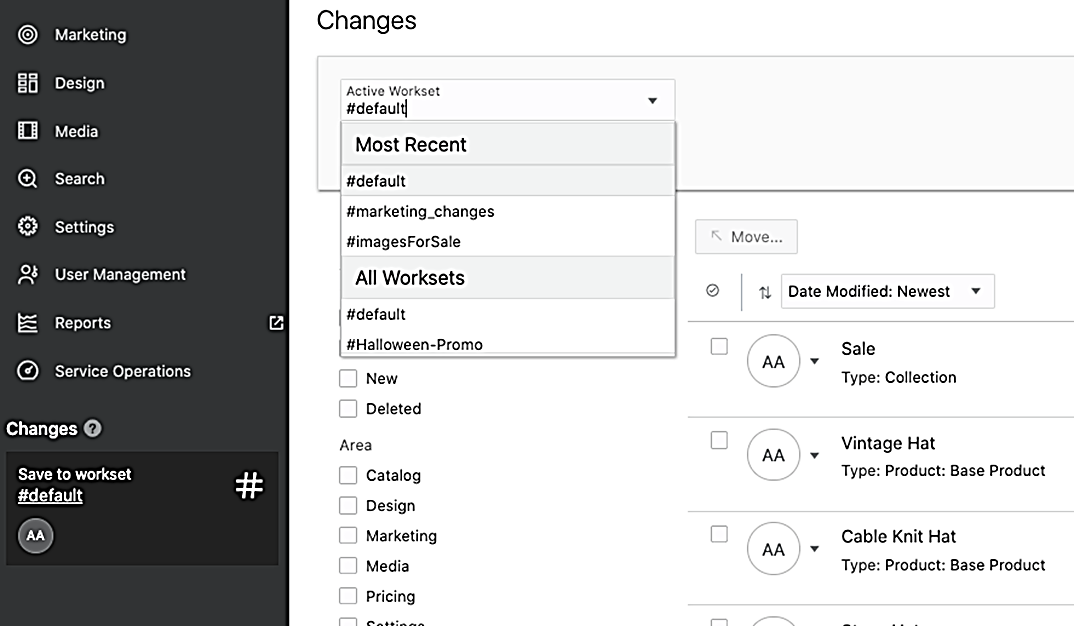
Task: Open Design via its layout icon
Action: [x=28, y=83]
